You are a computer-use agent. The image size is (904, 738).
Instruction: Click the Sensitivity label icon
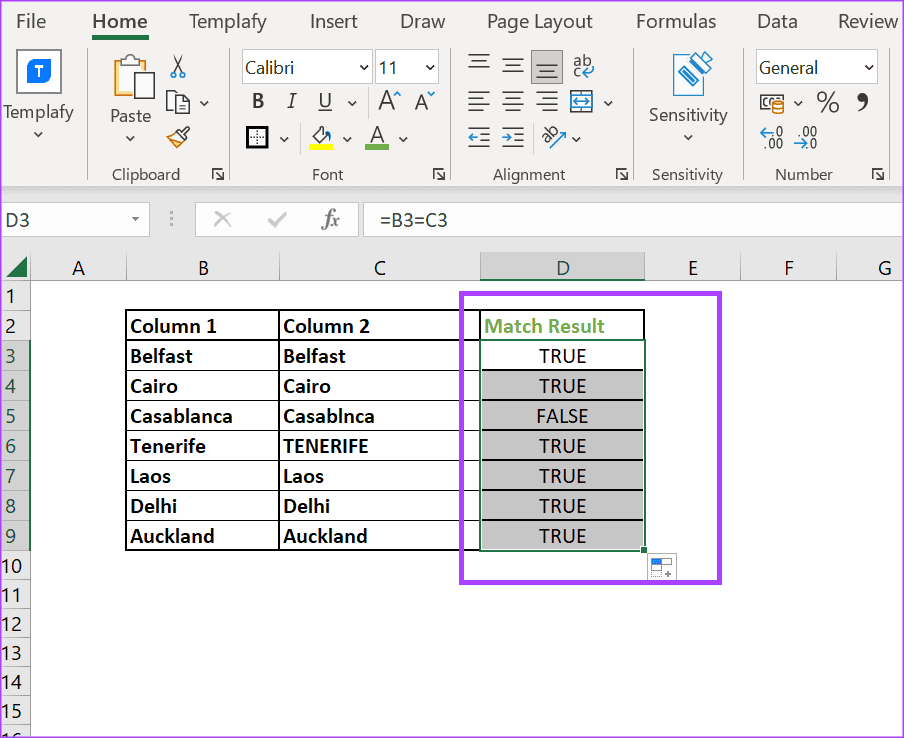point(692,74)
